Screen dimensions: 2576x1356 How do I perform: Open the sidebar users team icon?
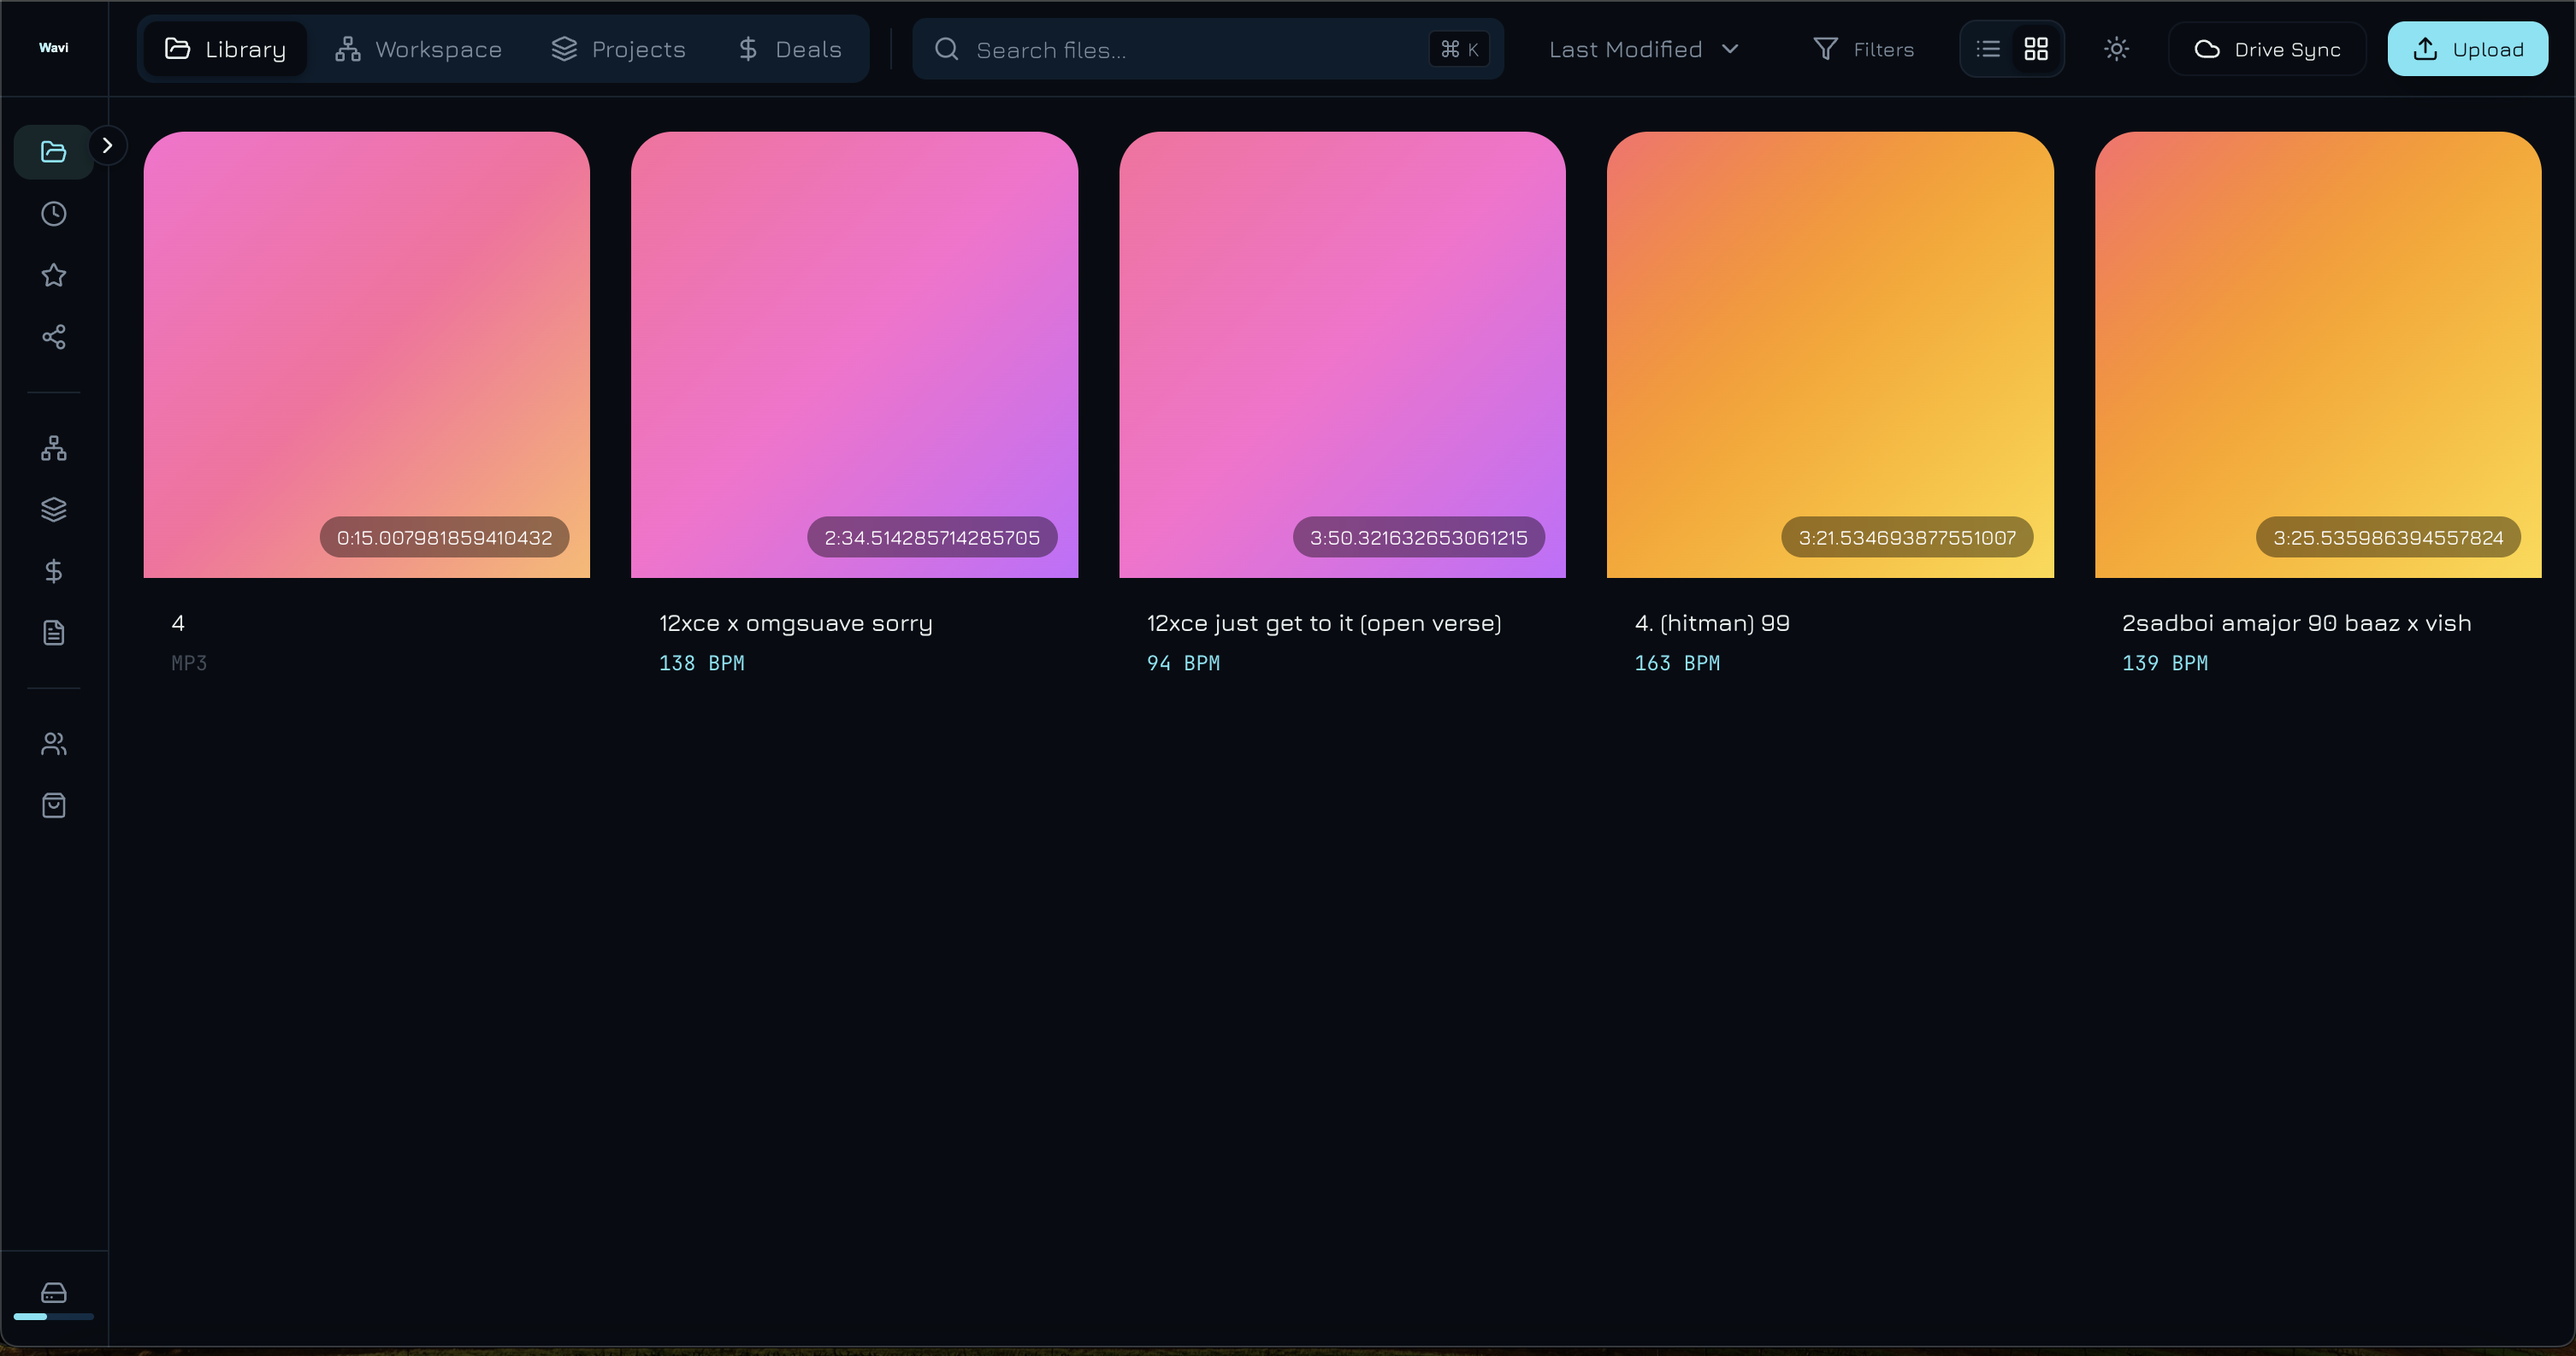[x=53, y=744]
